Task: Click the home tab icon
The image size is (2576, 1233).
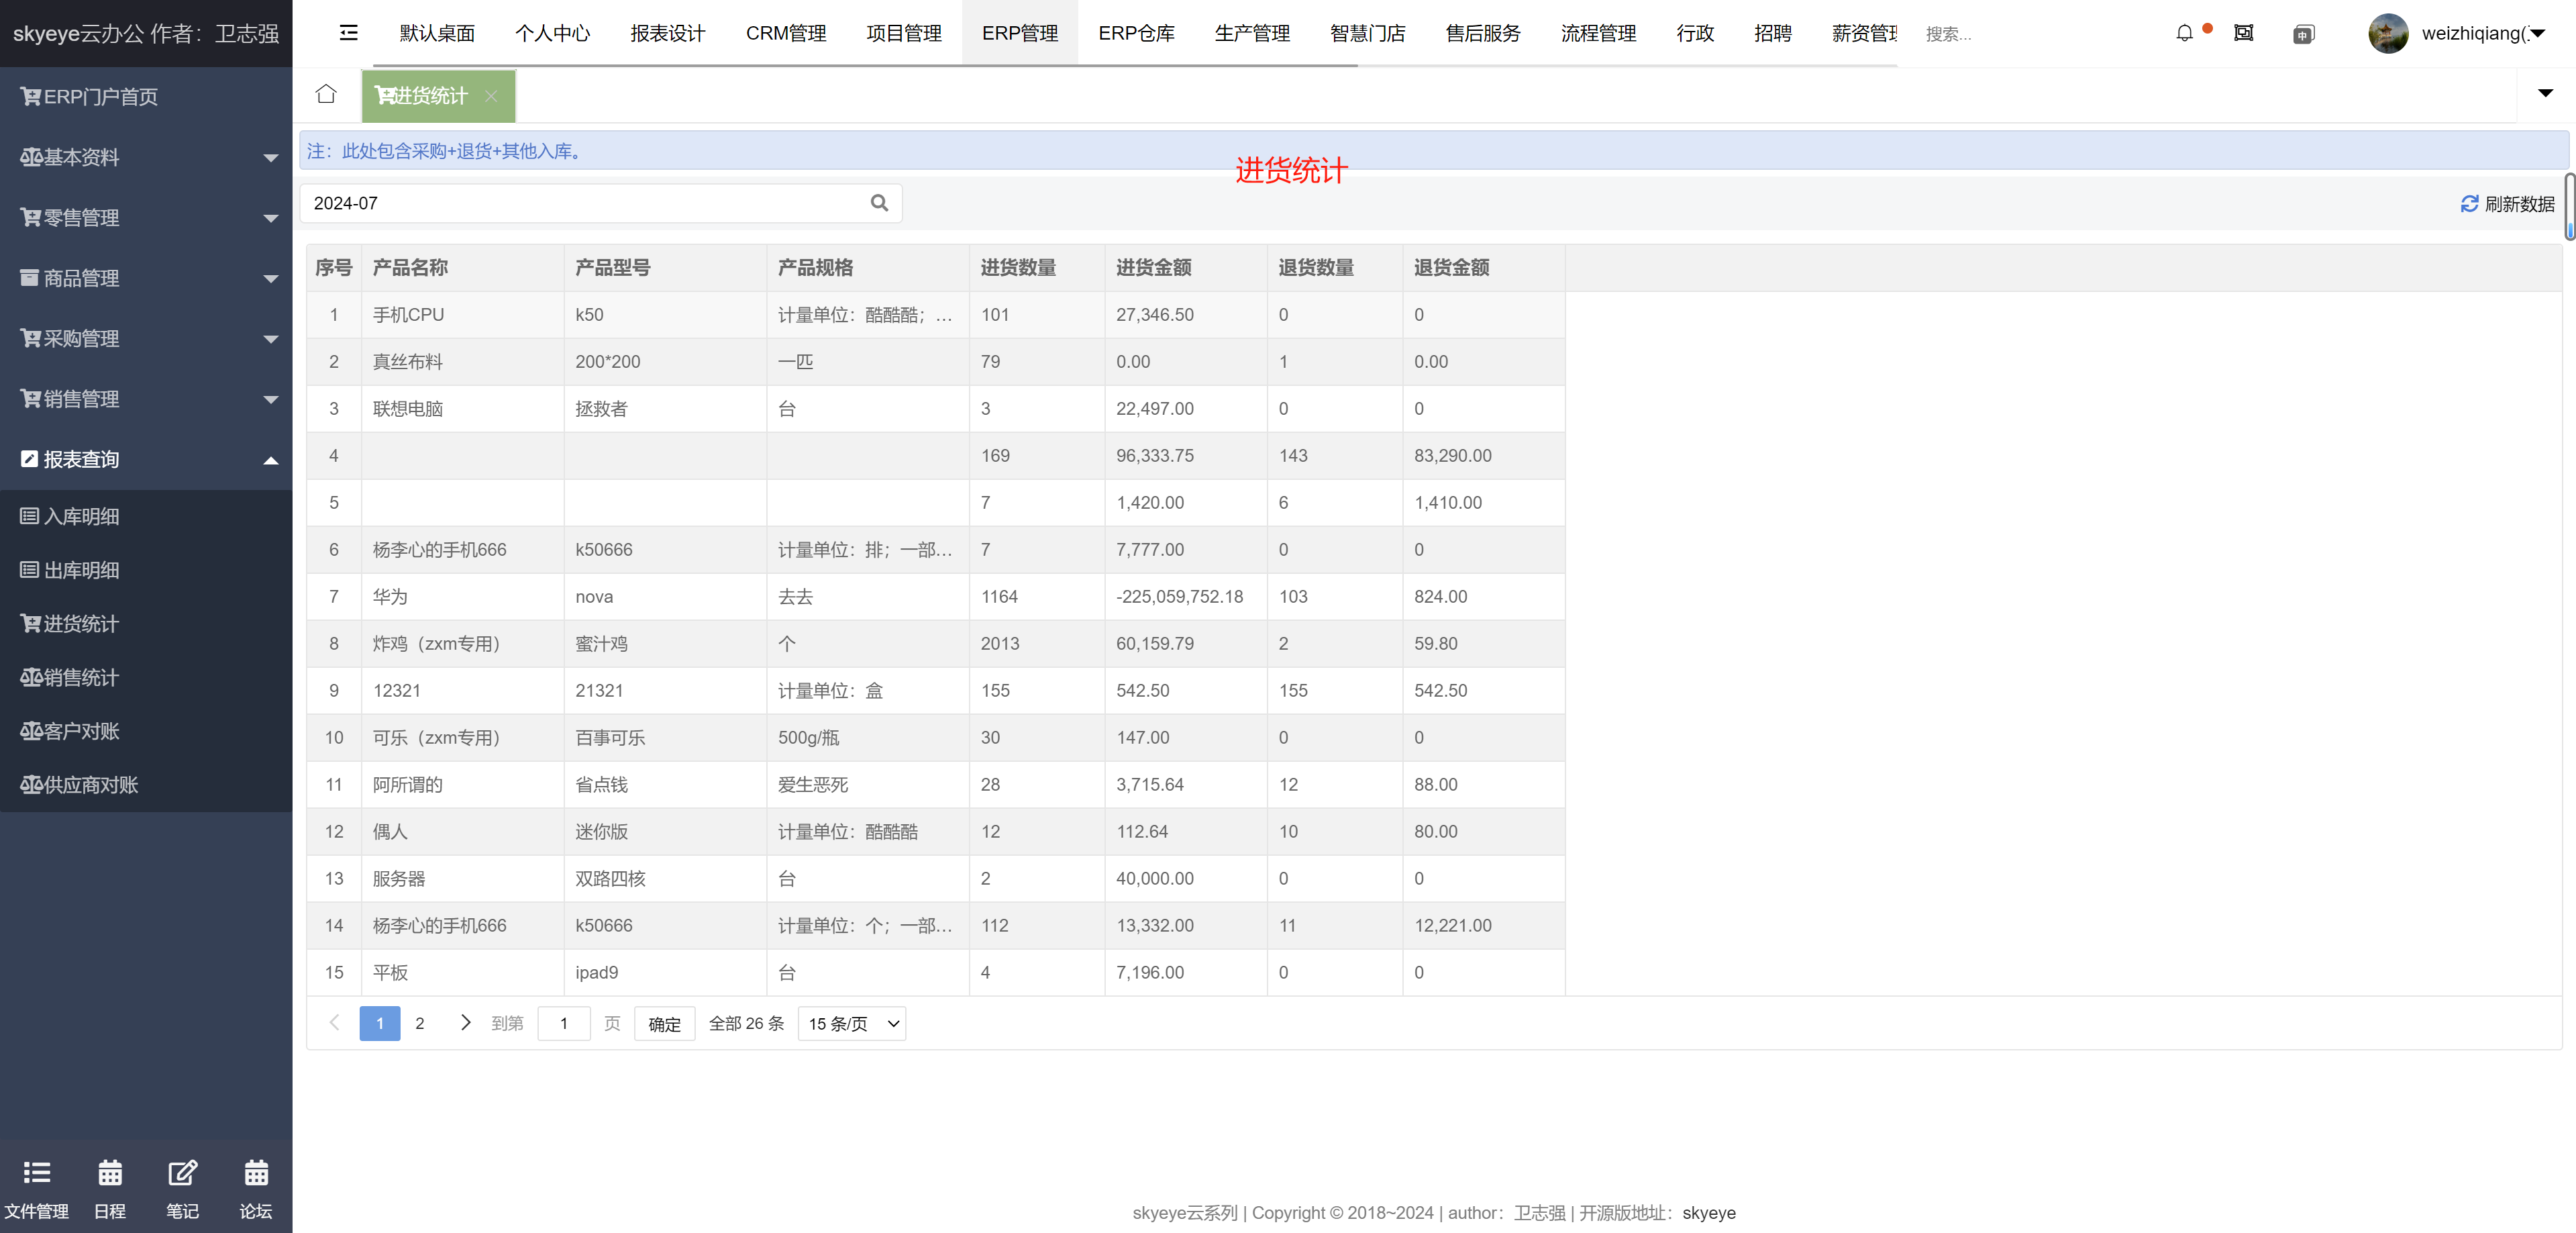Action: [x=326, y=95]
